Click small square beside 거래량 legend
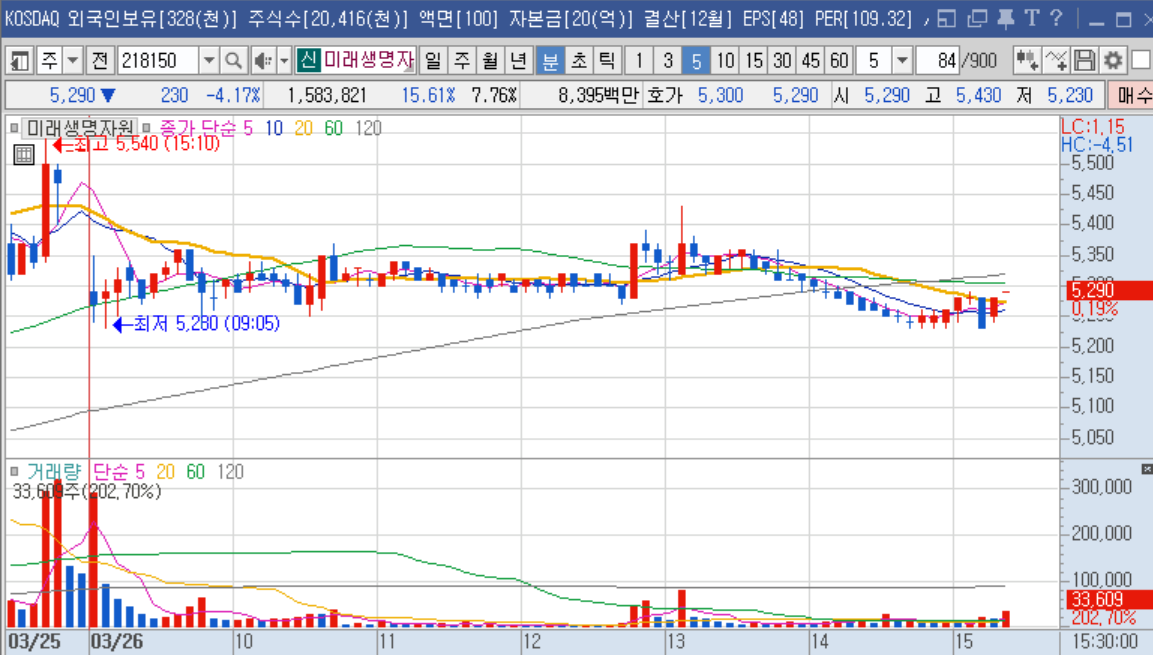This screenshot has width=1153, height=655. pos(14,471)
